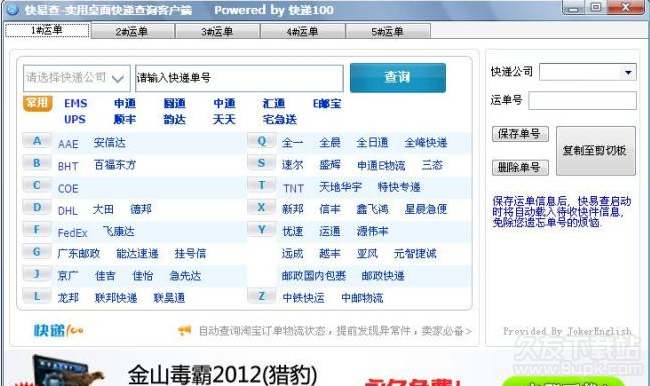Select TNT courier
Screen dimensions: 650x386
(293, 189)
